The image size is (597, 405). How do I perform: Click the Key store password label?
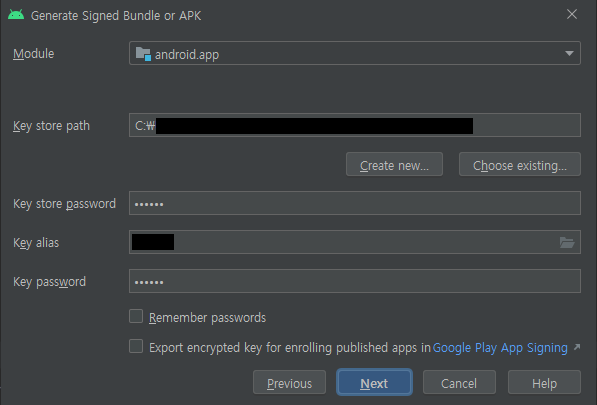64,204
